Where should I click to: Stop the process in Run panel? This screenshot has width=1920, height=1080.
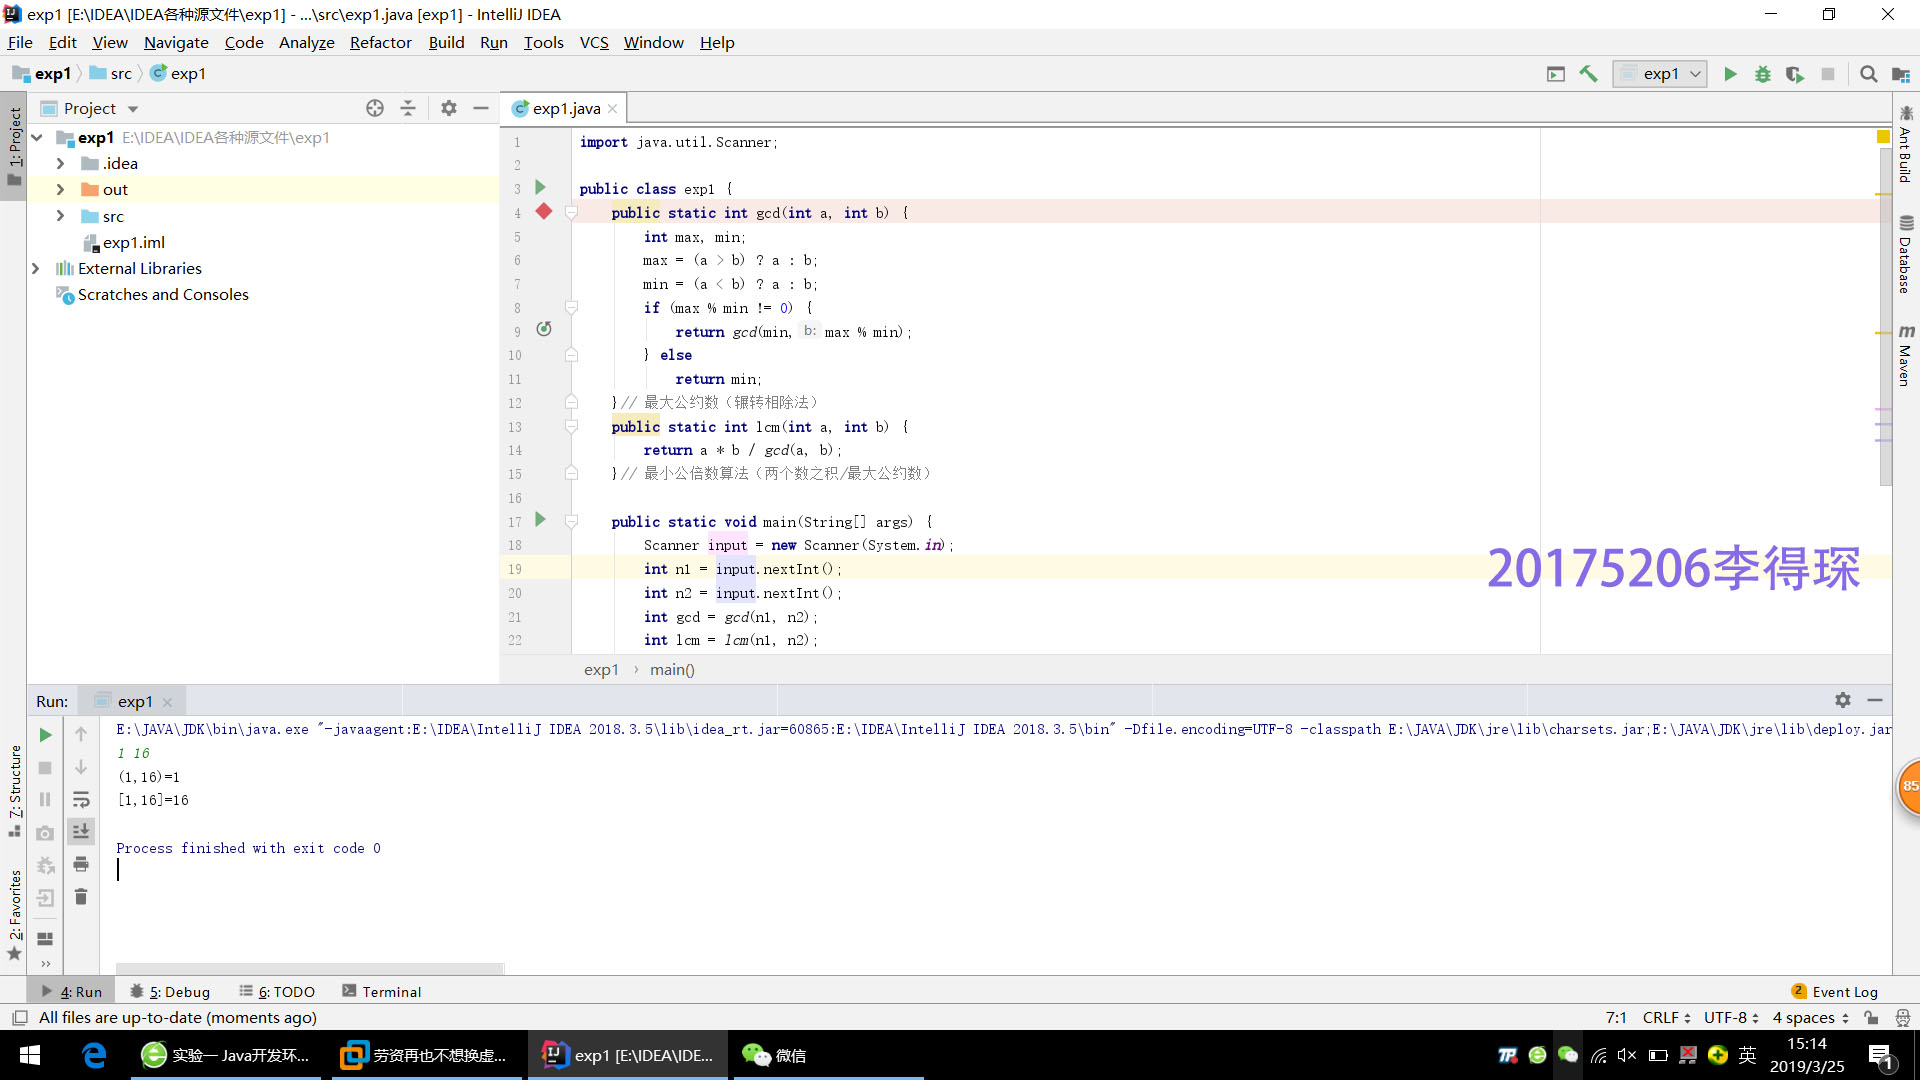tap(45, 768)
